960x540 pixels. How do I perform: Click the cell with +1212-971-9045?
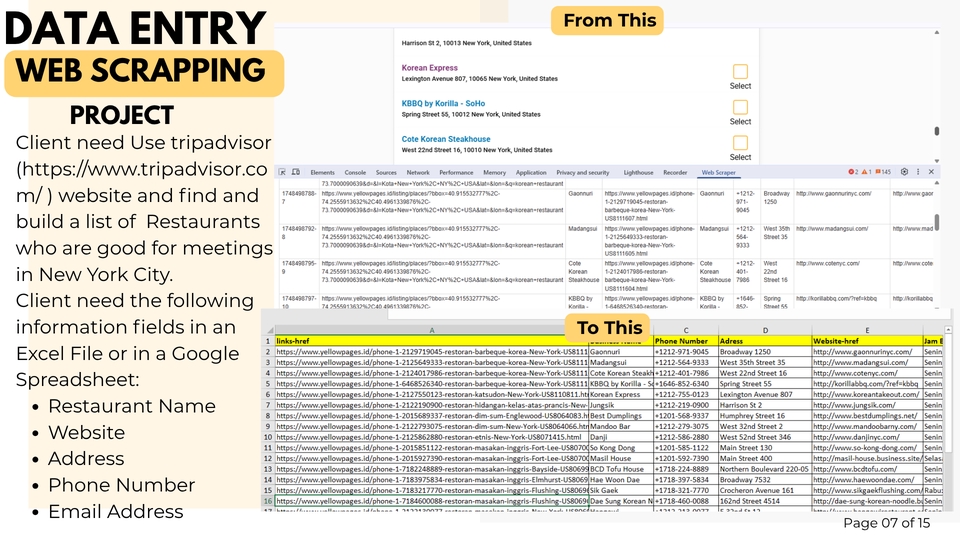[x=686, y=352]
